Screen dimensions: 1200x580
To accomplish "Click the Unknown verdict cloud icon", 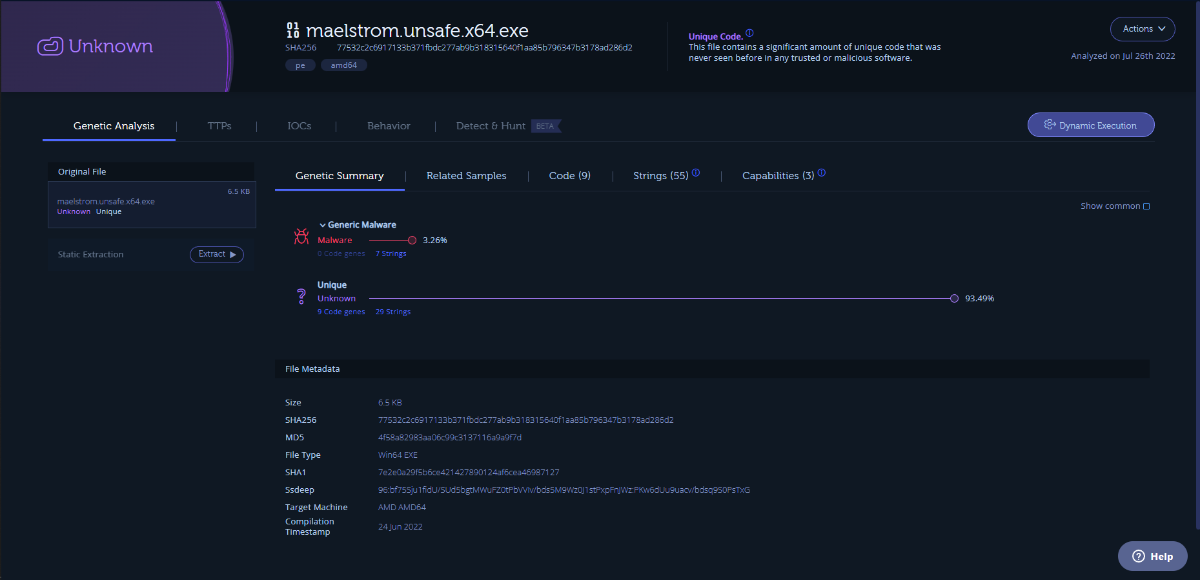I will pyautogui.click(x=50, y=46).
